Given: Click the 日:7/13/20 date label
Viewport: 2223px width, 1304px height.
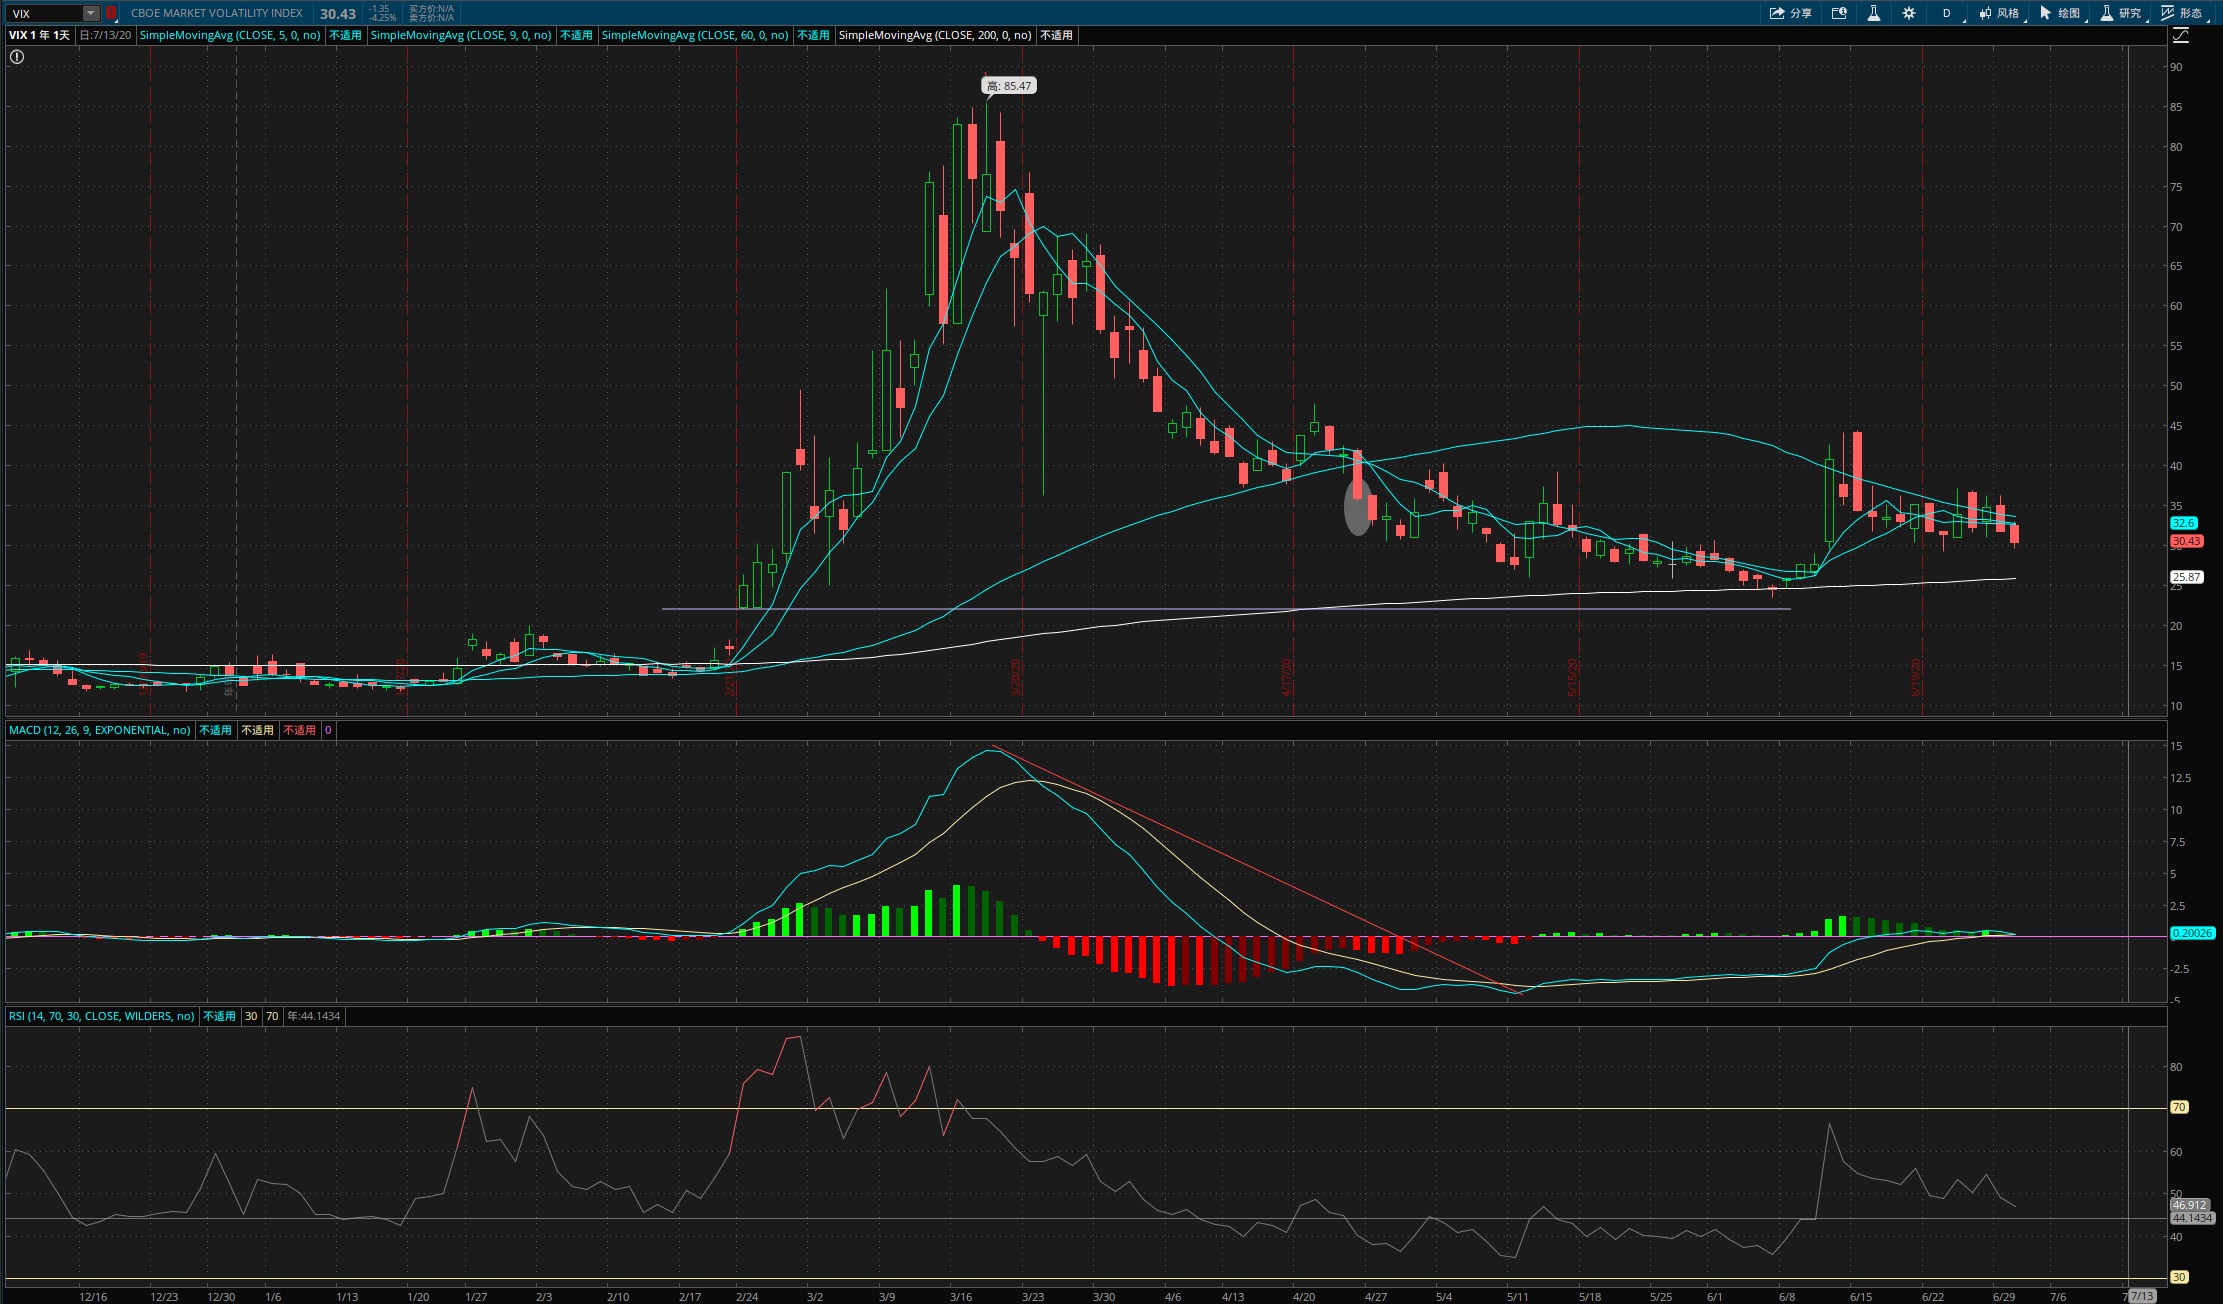Looking at the screenshot, I should [x=105, y=35].
